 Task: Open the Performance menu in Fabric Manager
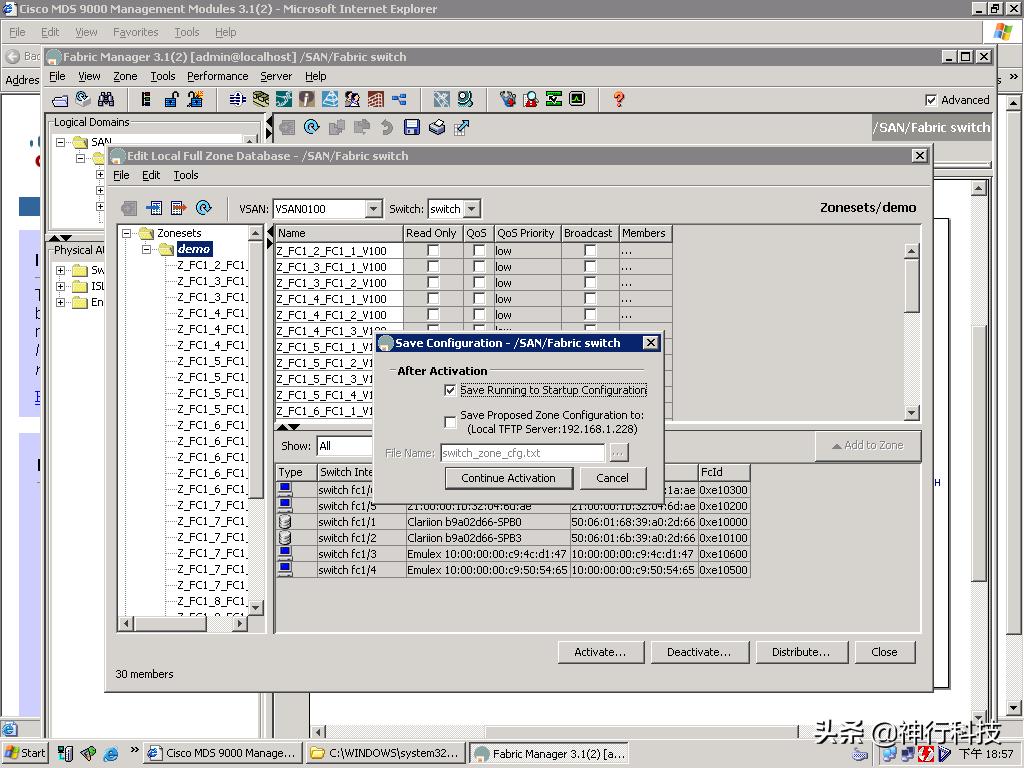217,76
